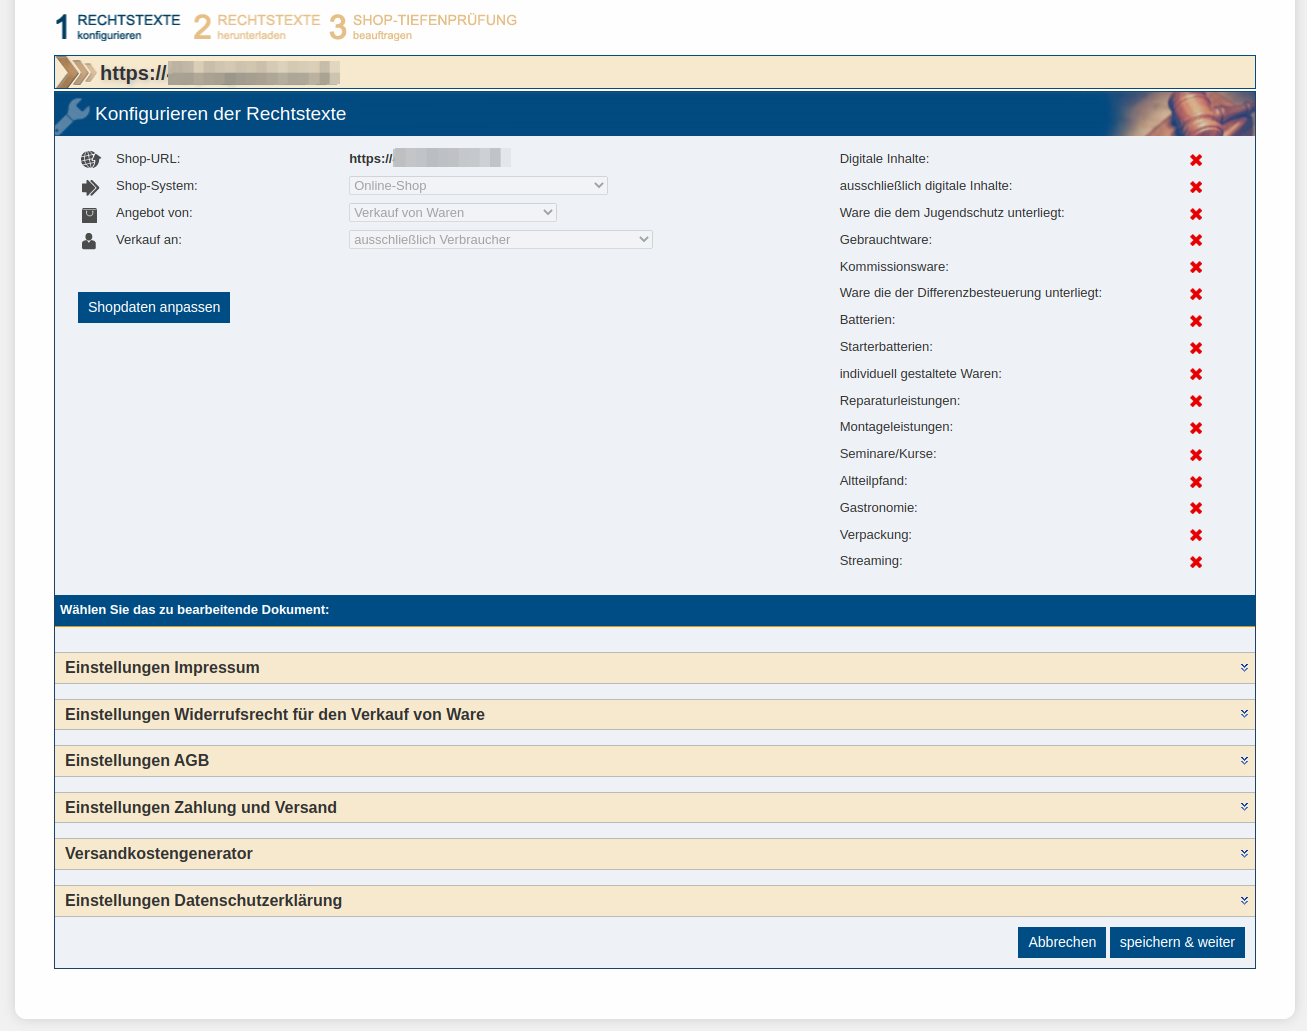Toggle the Streaming option's red X
This screenshot has height=1031, width=1307.
click(x=1196, y=561)
